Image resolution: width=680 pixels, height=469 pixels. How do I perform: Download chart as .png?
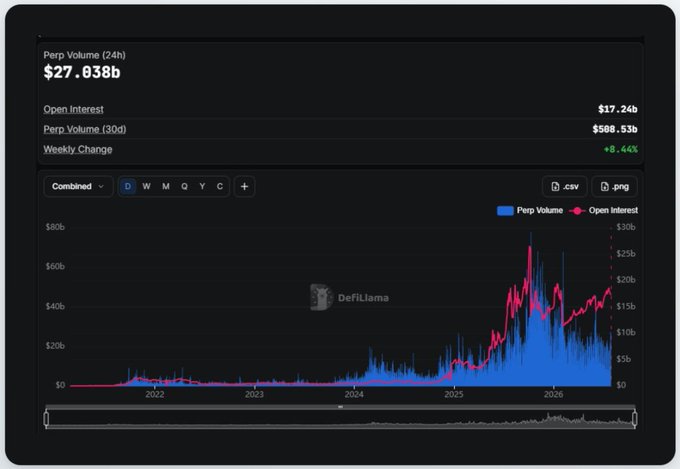point(615,187)
